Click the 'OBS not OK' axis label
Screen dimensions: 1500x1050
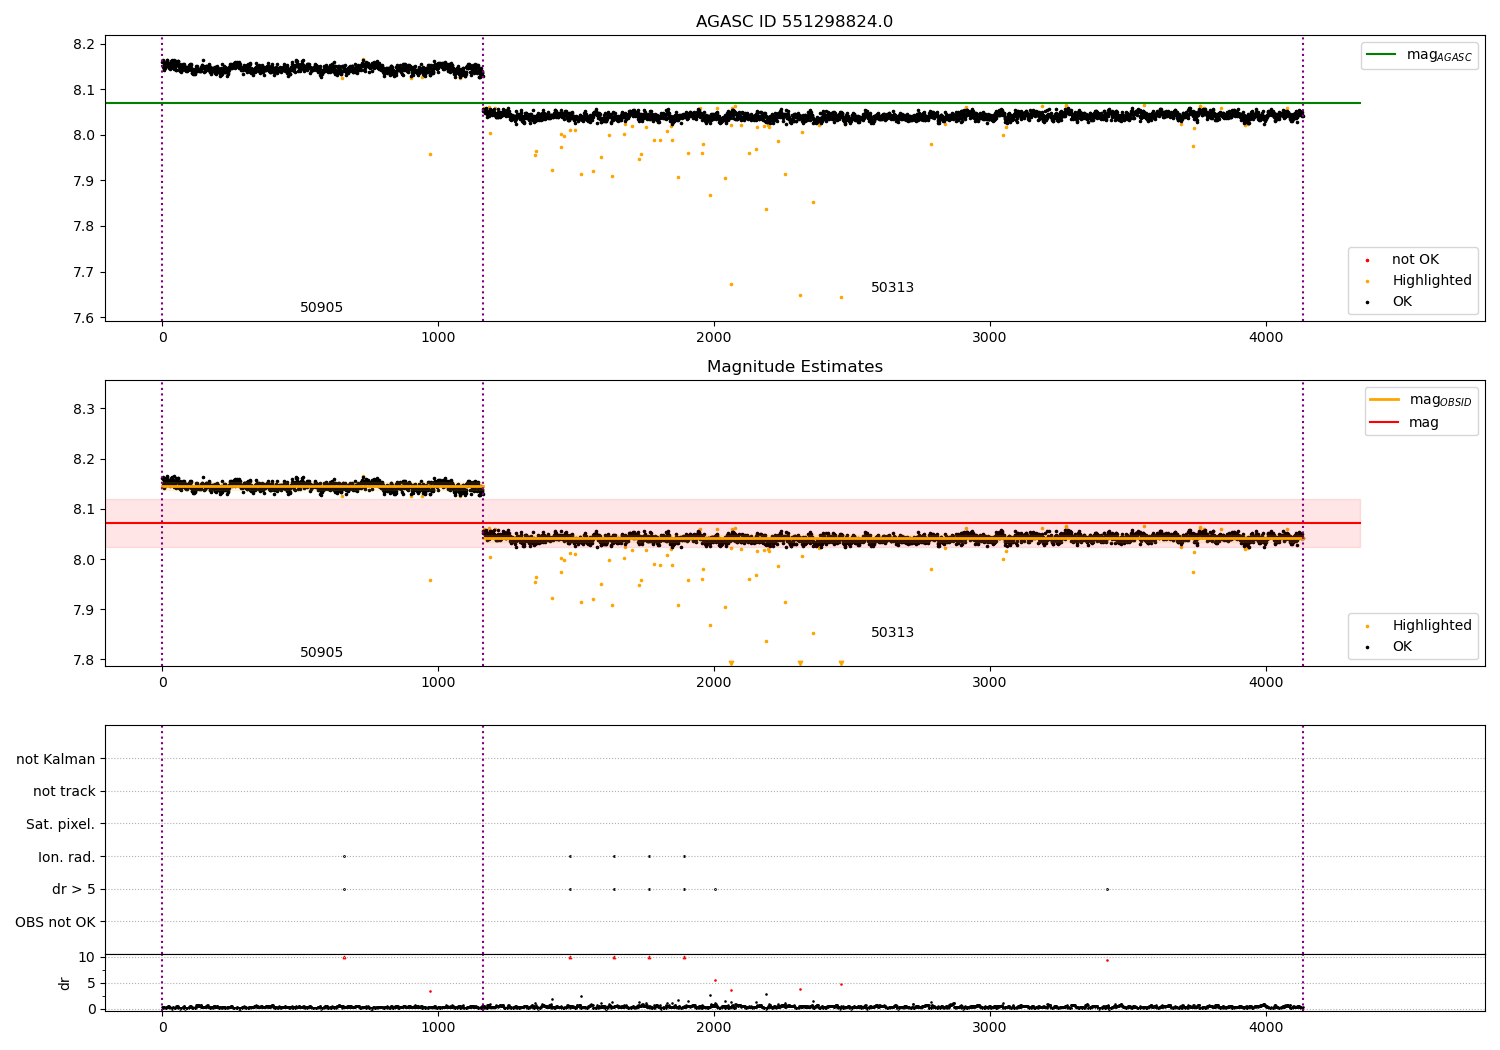(x=56, y=922)
